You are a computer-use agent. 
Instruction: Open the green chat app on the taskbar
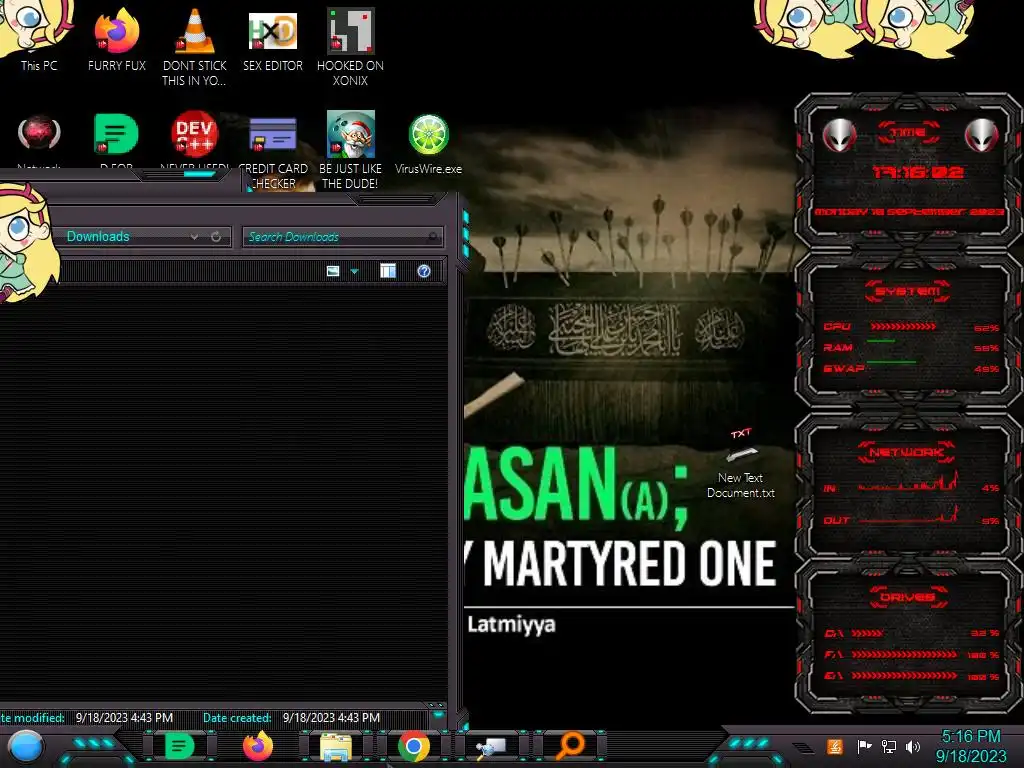tap(180, 746)
